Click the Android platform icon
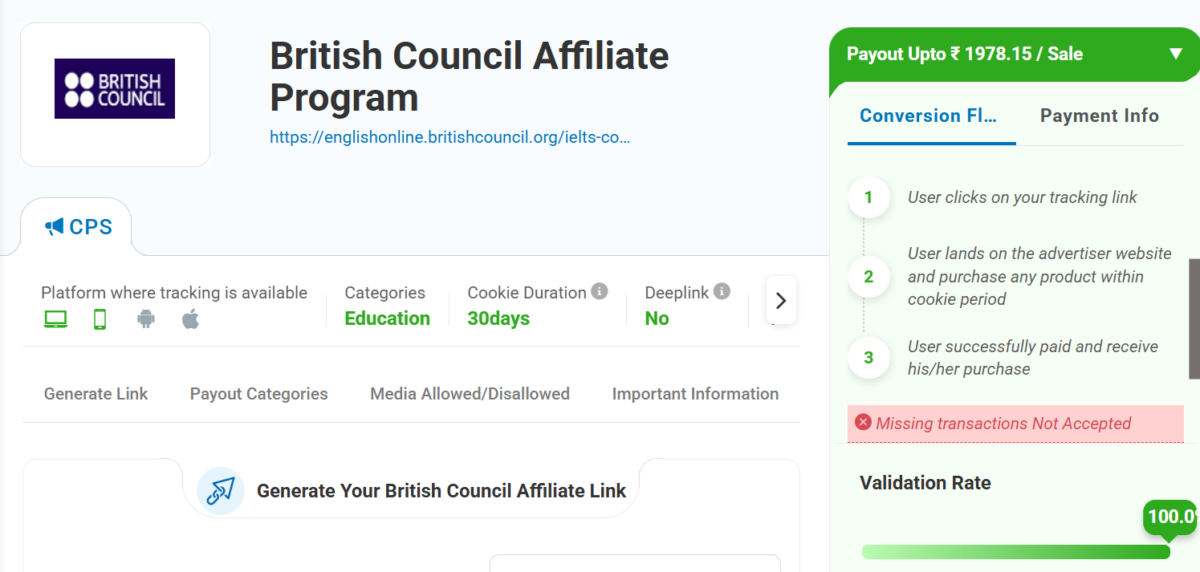The height and width of the screenshot is (572, 1200). 146,320
